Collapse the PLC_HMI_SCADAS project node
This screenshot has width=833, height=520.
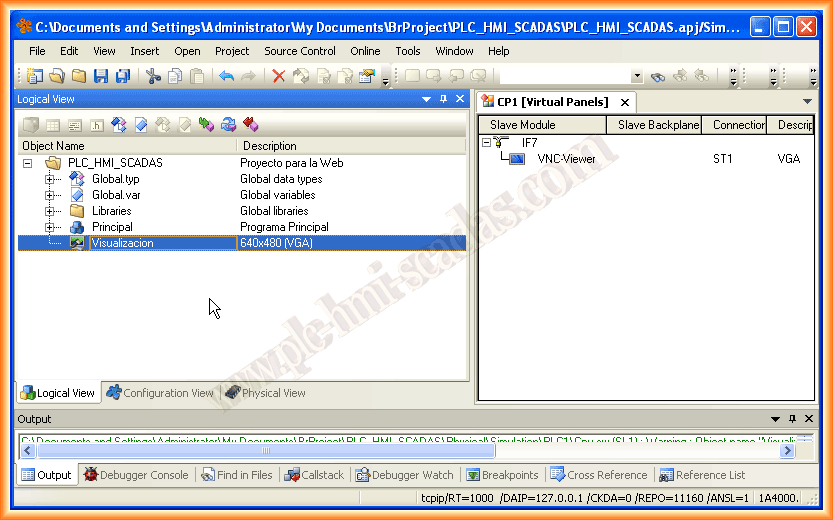[27, 163]
